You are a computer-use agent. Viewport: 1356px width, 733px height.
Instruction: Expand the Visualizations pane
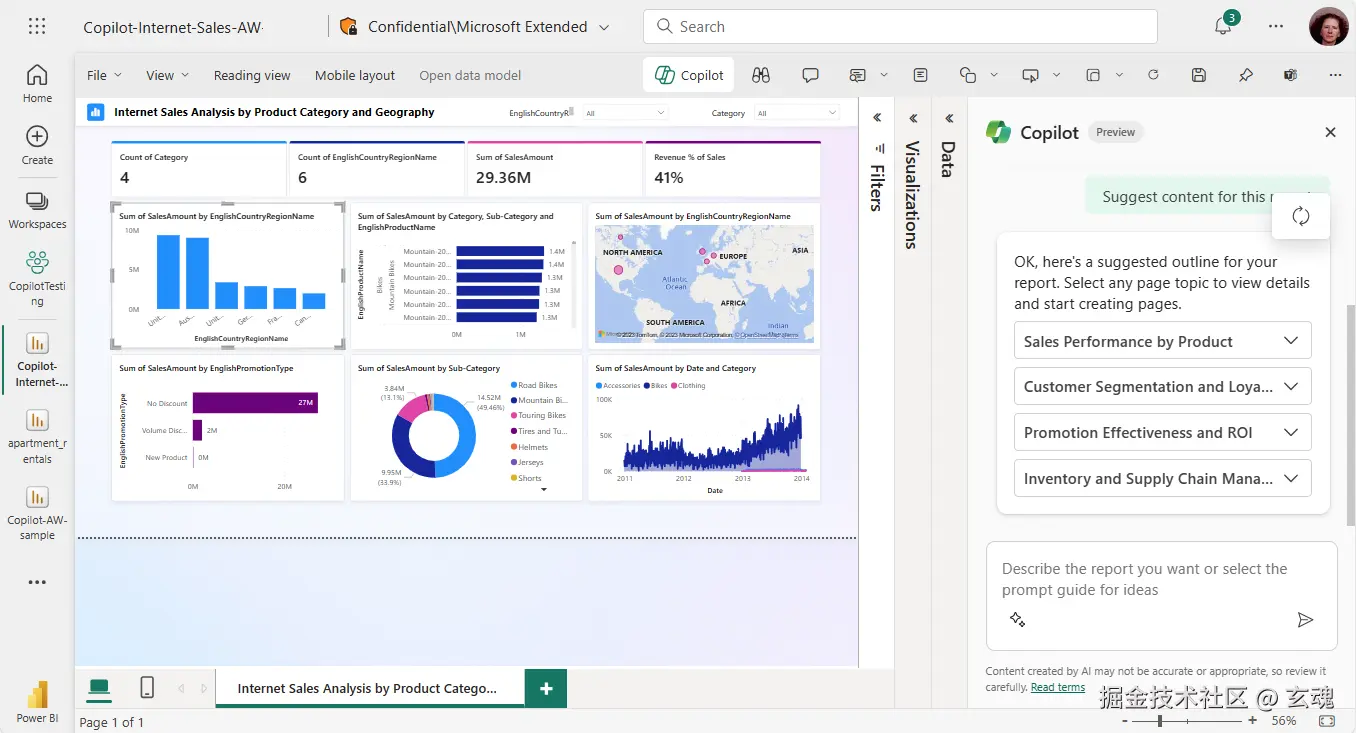click(913, 118)
